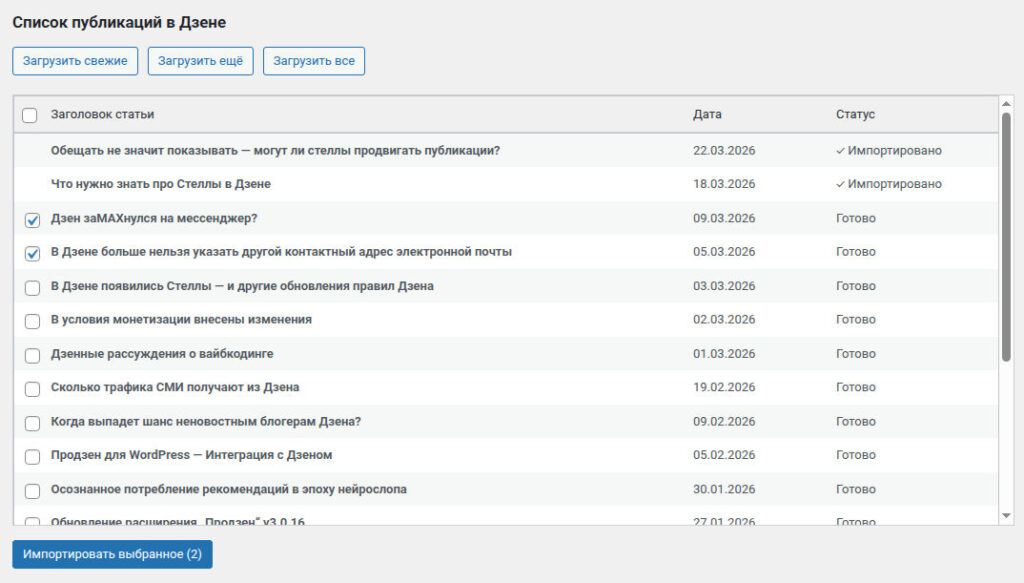The image size is (1024, 583).
Task: Click the "Статус" column header
Action: 855,115
